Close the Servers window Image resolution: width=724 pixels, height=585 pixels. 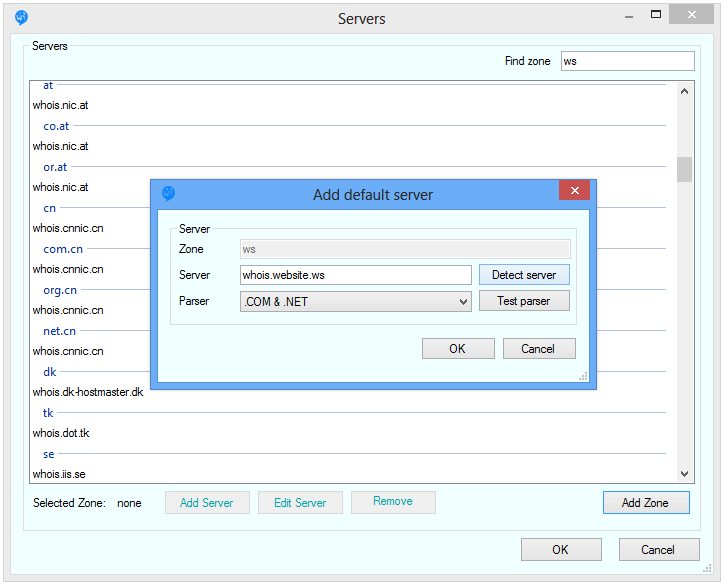pos(691,14)
